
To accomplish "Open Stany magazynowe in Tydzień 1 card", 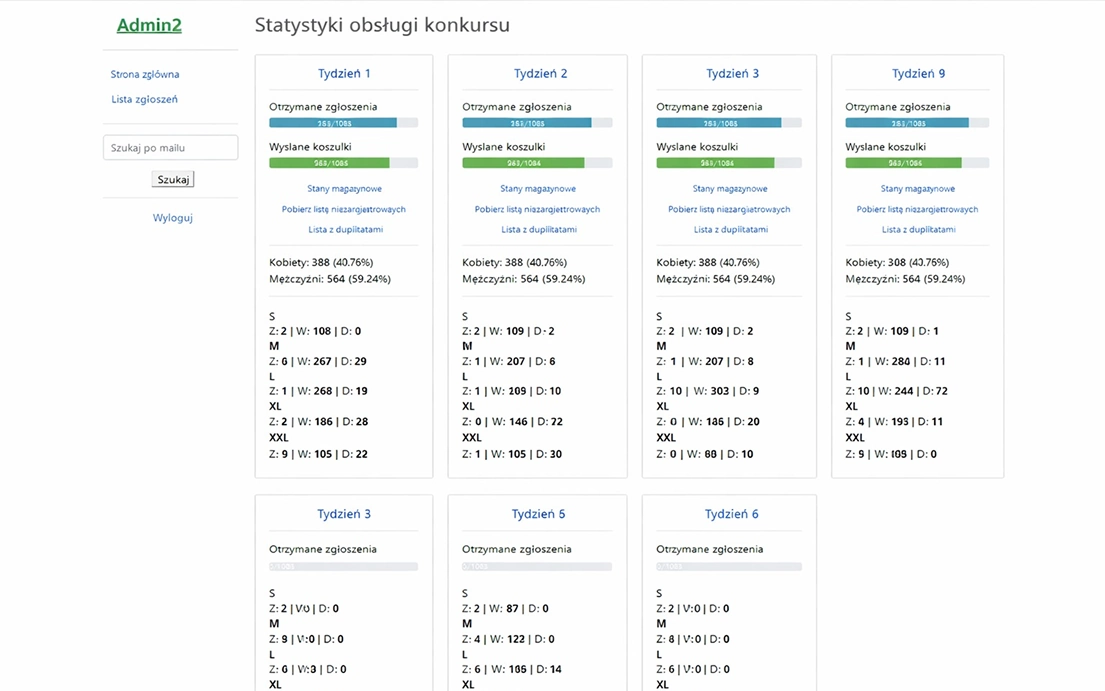I will pos(344,189).
